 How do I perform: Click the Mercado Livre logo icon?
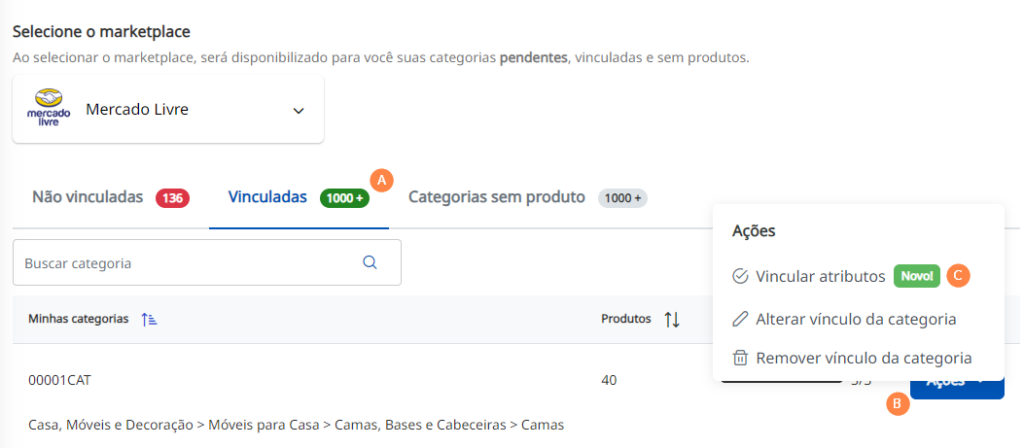pos(48,108)
